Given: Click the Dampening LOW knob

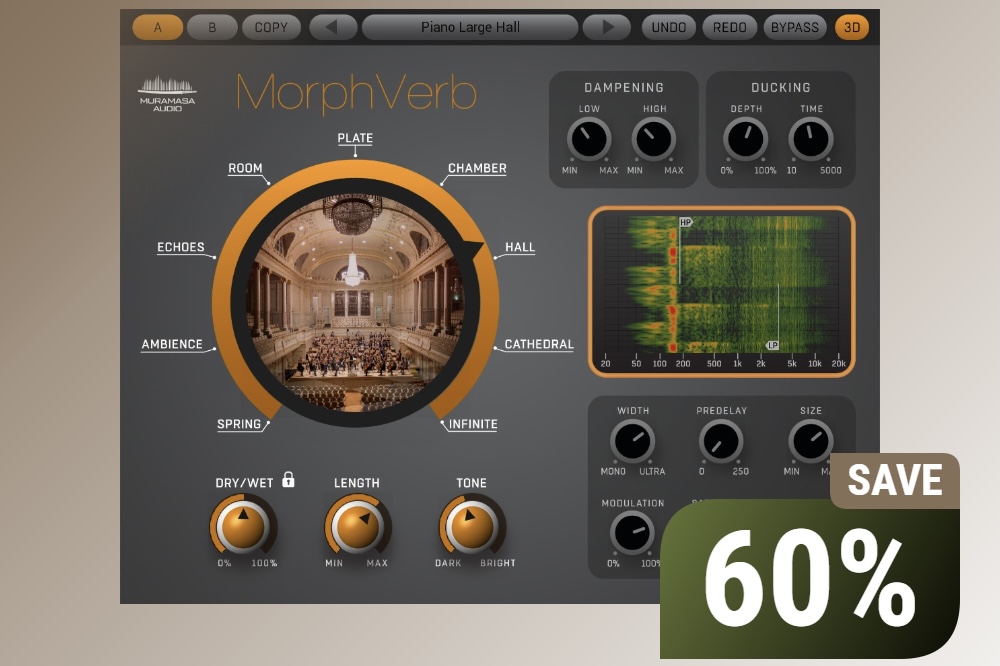Looking at the screenshot, I should pyautogui.click(x=588, y=138).
